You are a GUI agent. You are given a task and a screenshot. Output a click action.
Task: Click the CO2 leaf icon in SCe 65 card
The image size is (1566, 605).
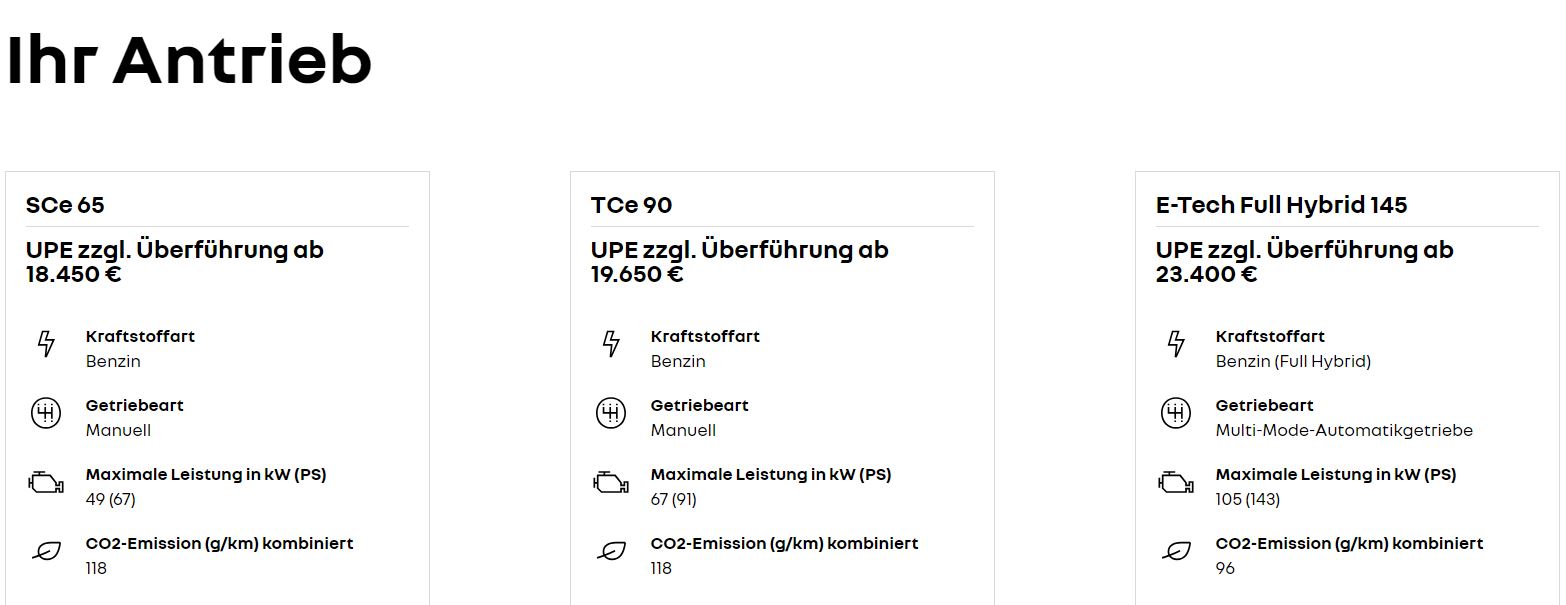[x=46, y=551]
